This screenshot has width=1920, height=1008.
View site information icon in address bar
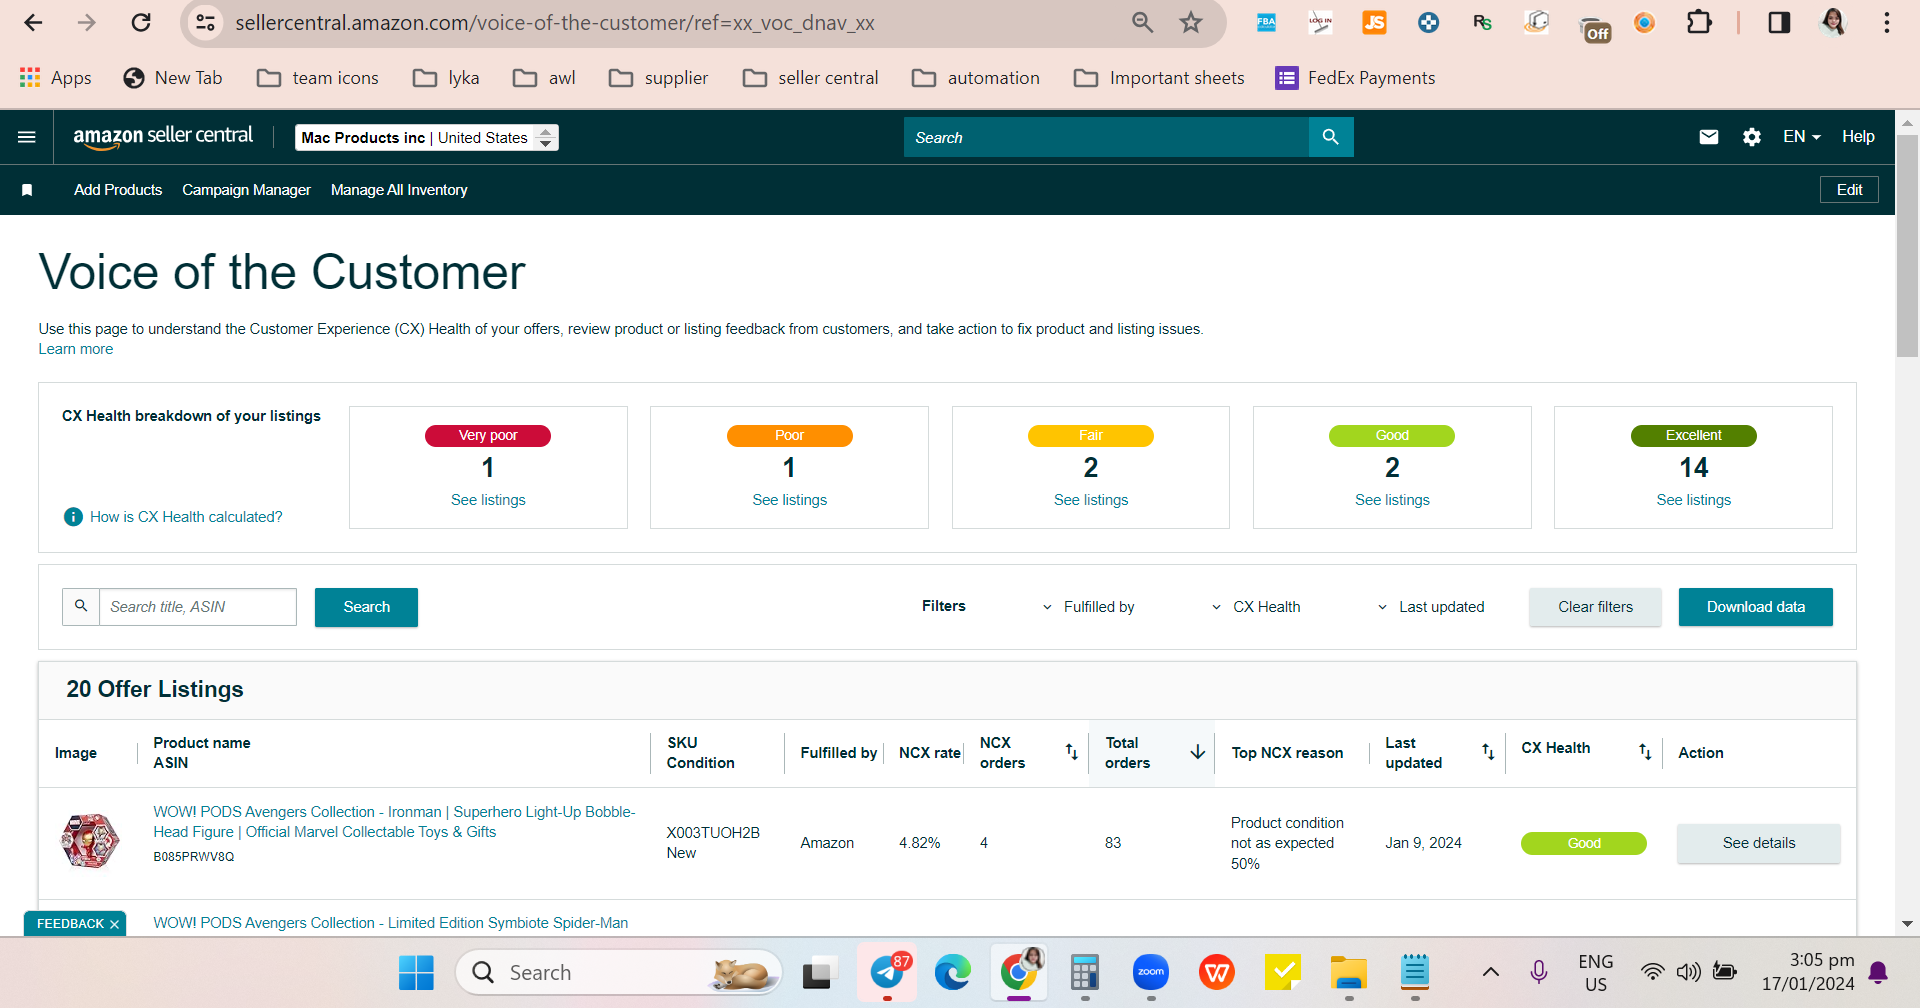(x=206, y=22)
